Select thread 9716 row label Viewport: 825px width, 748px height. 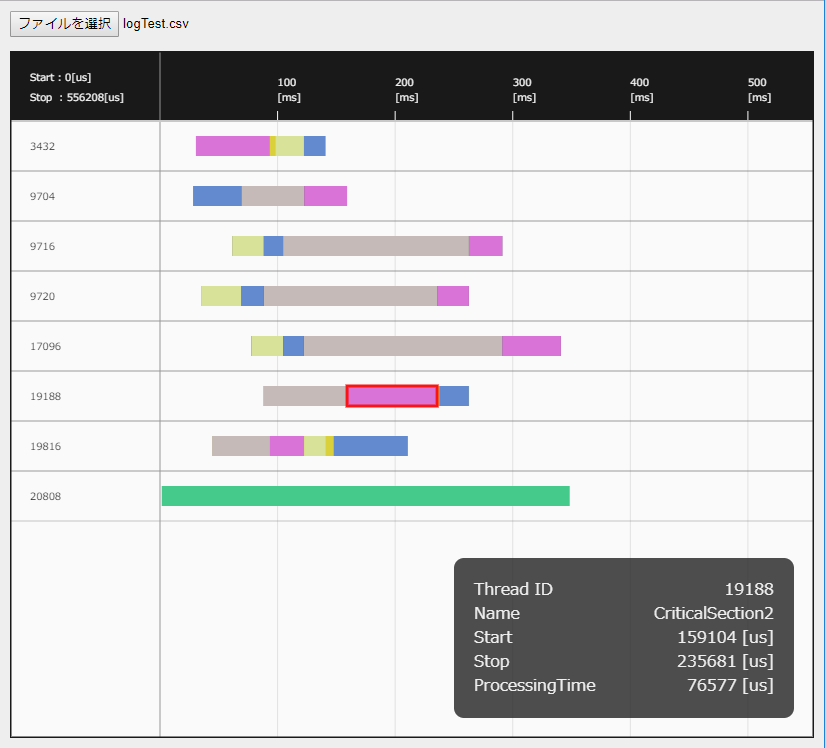pos(42,246)
